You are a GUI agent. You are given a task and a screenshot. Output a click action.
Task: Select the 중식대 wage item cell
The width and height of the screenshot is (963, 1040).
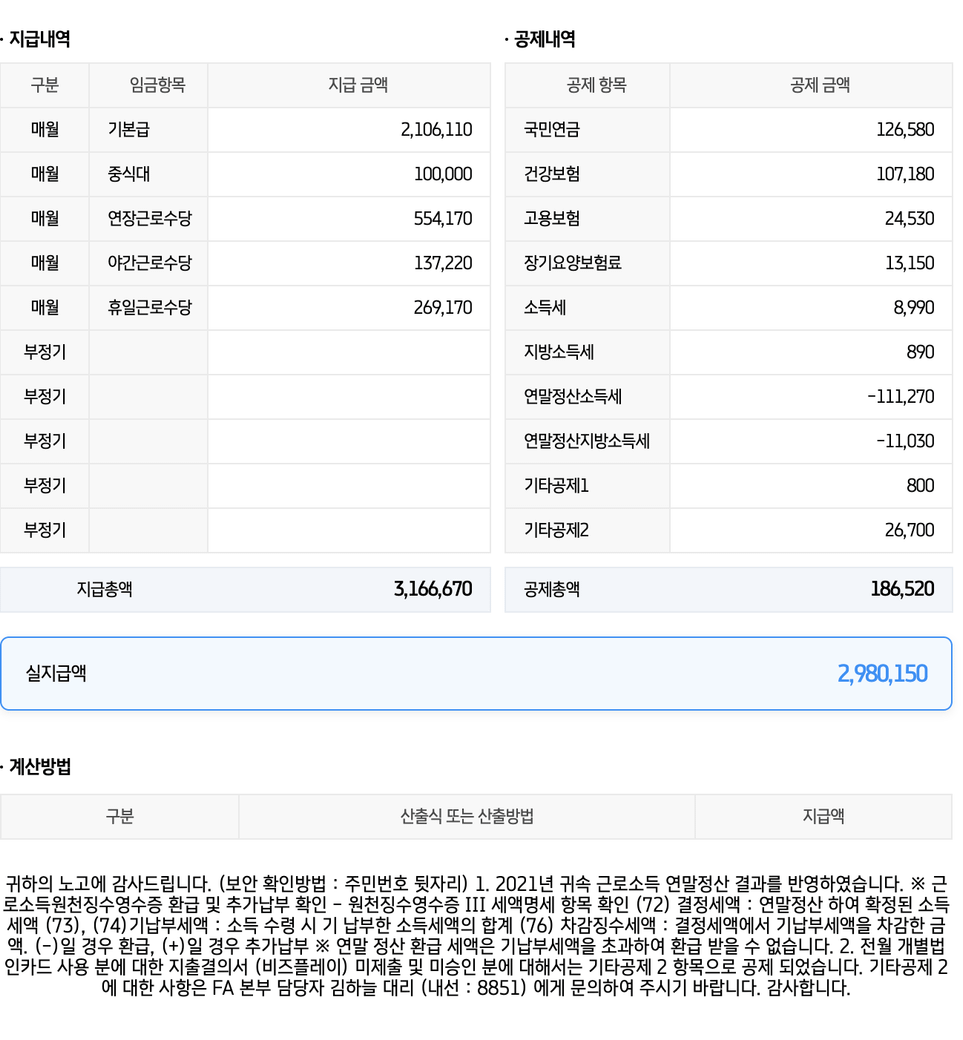[x=129, y=174]
